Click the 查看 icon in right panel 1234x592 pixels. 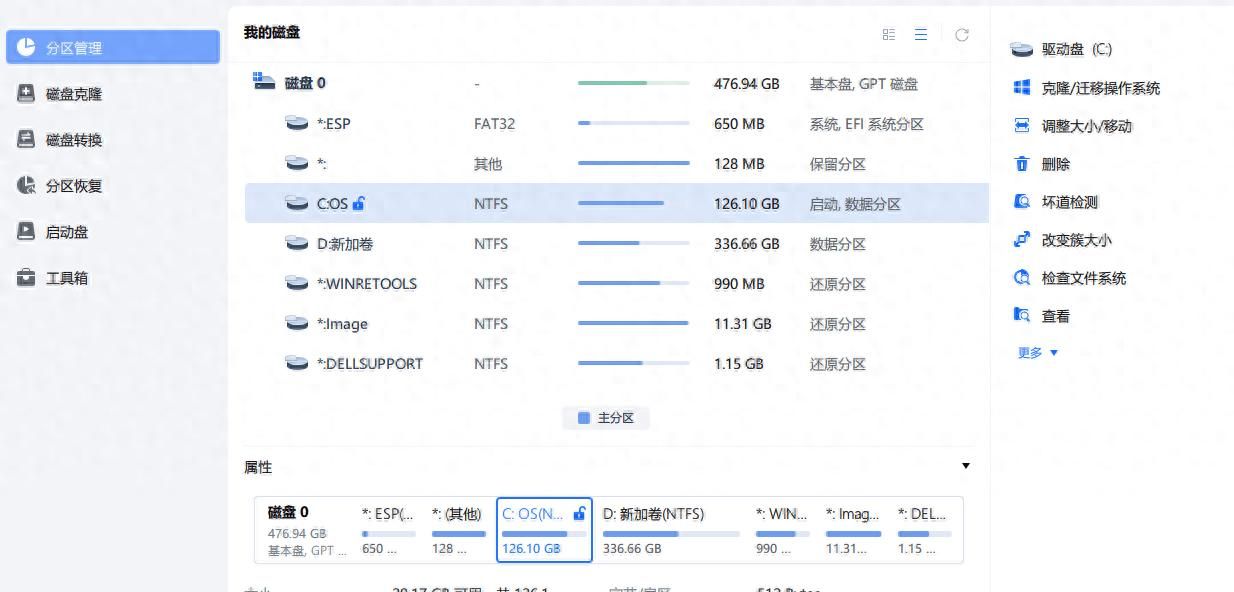pos(1021,316)
